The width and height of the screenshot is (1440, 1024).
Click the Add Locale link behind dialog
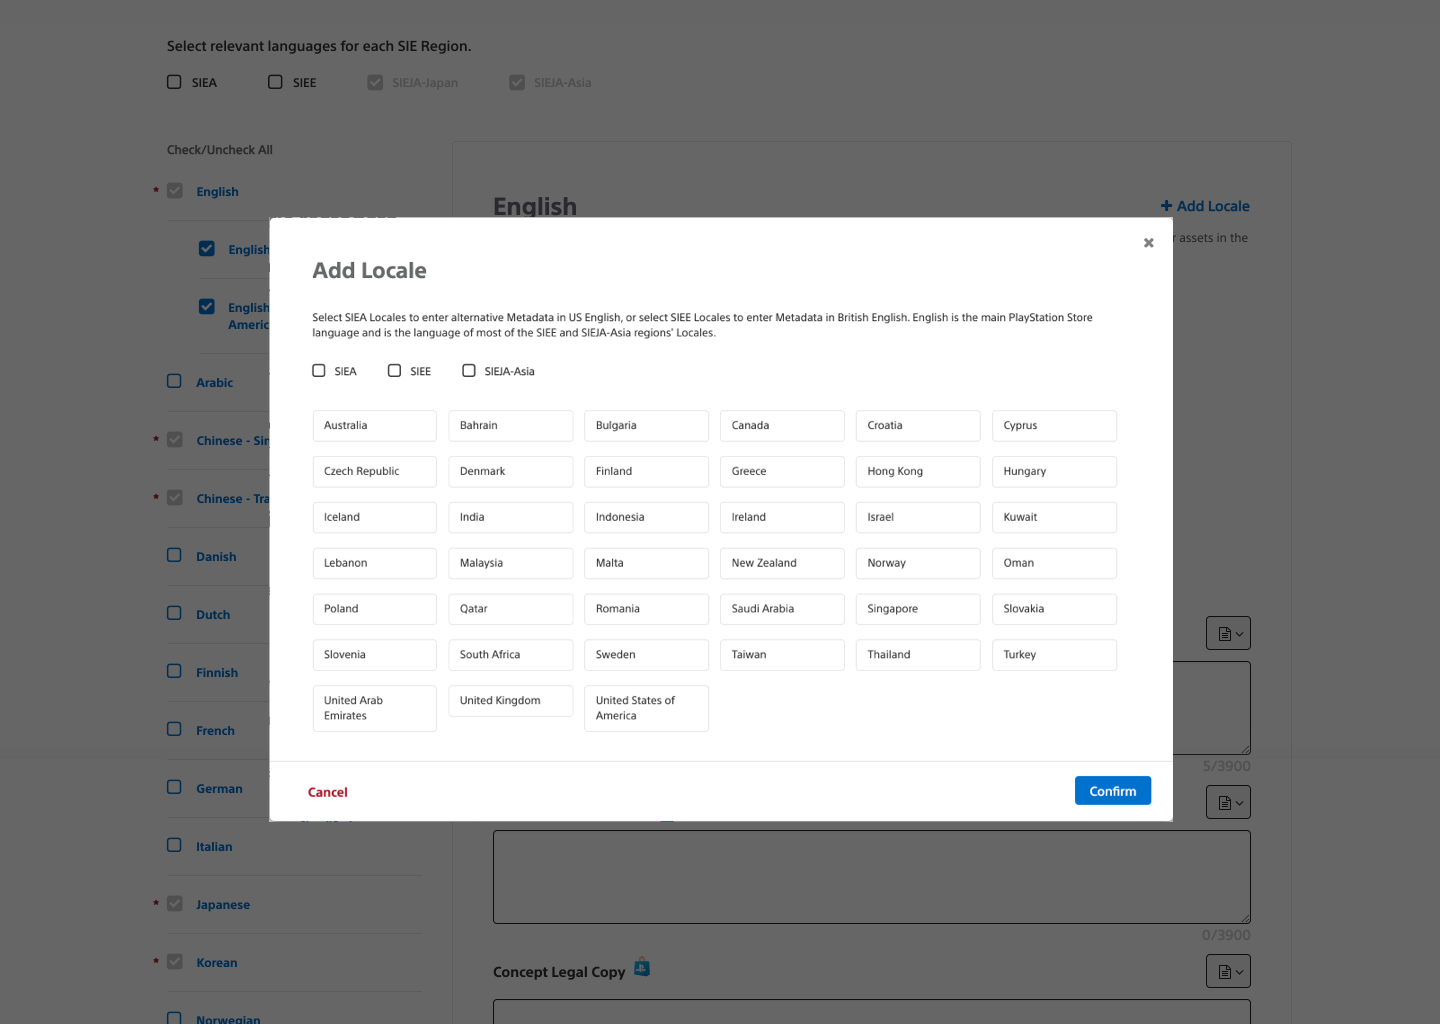pyautogui.click(x=1205, y=206)
